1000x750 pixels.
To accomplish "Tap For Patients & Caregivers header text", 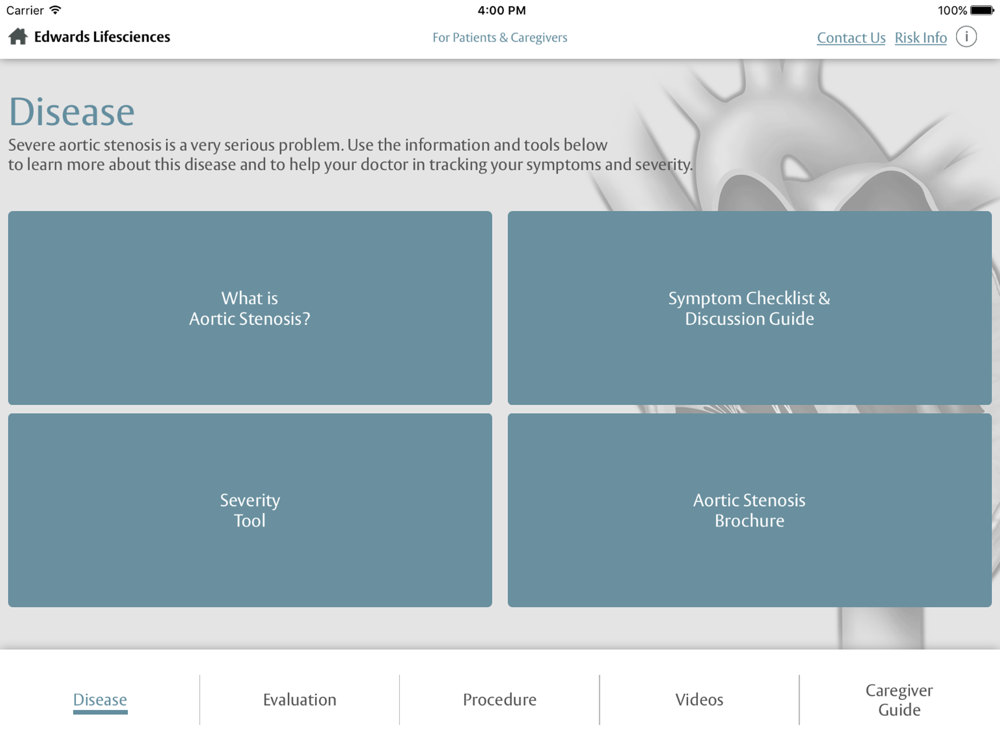I will (x=500, y=37).
